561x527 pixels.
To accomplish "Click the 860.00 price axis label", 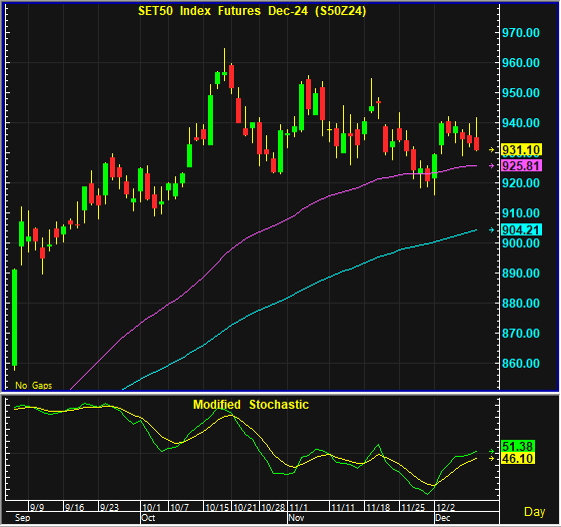I will pos(521,363).
